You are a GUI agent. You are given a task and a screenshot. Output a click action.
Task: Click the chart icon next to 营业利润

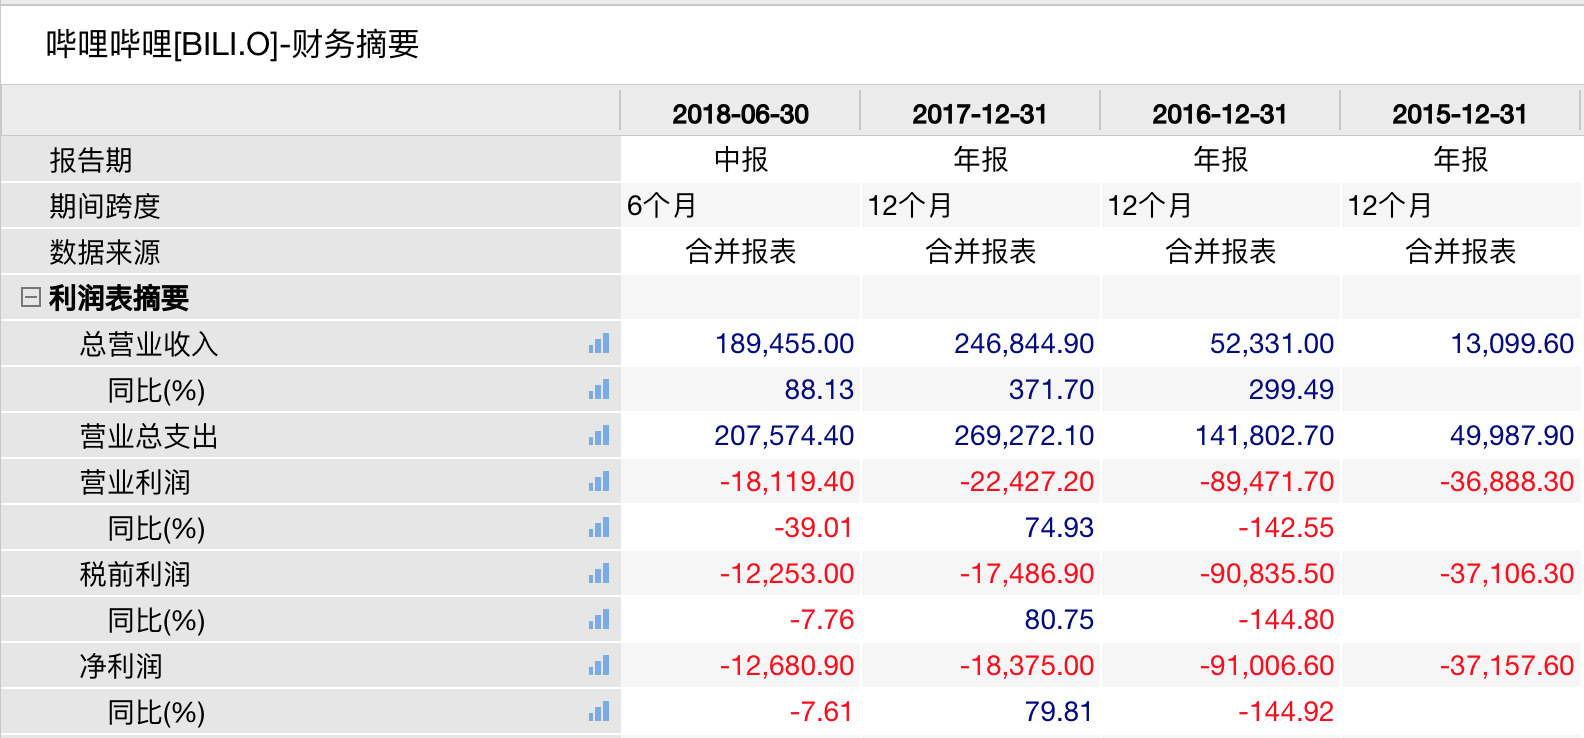tap(599, 482)
